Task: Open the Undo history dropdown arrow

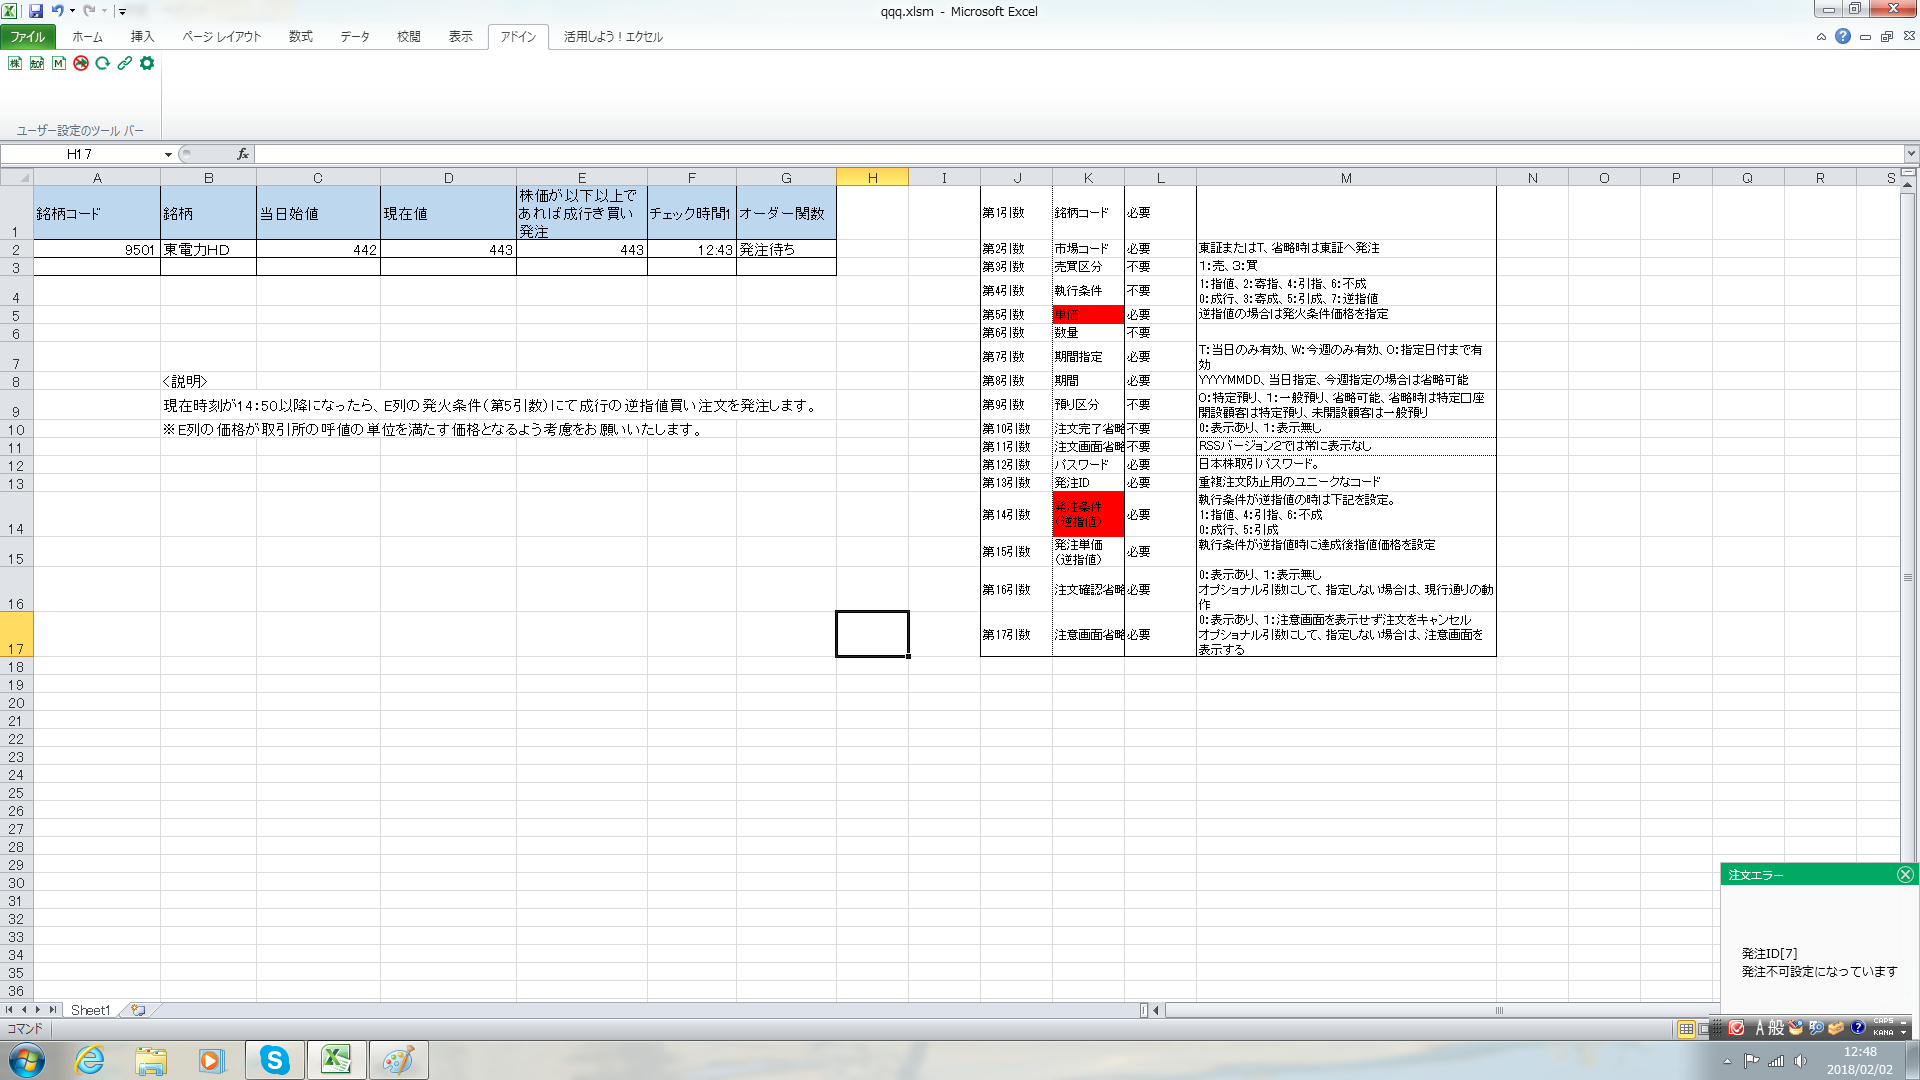Action: click(x=72, y=11)
